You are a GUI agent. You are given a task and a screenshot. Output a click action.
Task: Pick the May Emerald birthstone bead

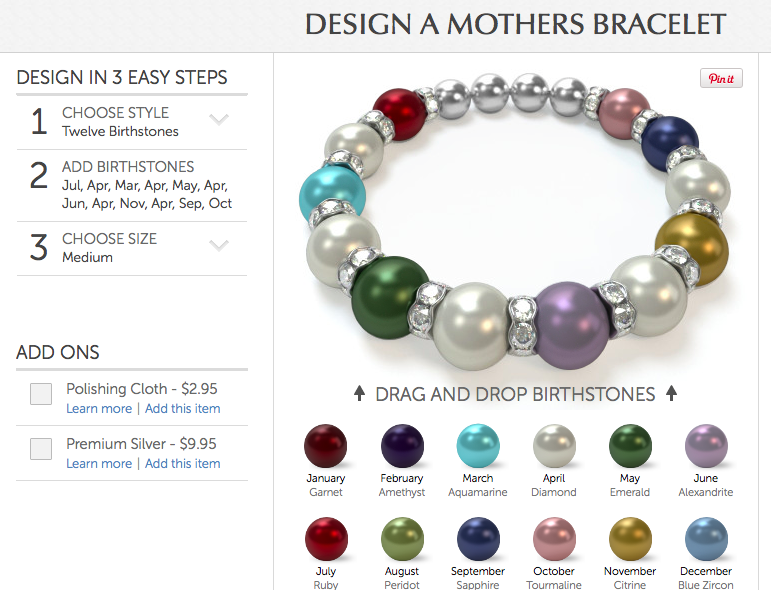pos(630,445)
